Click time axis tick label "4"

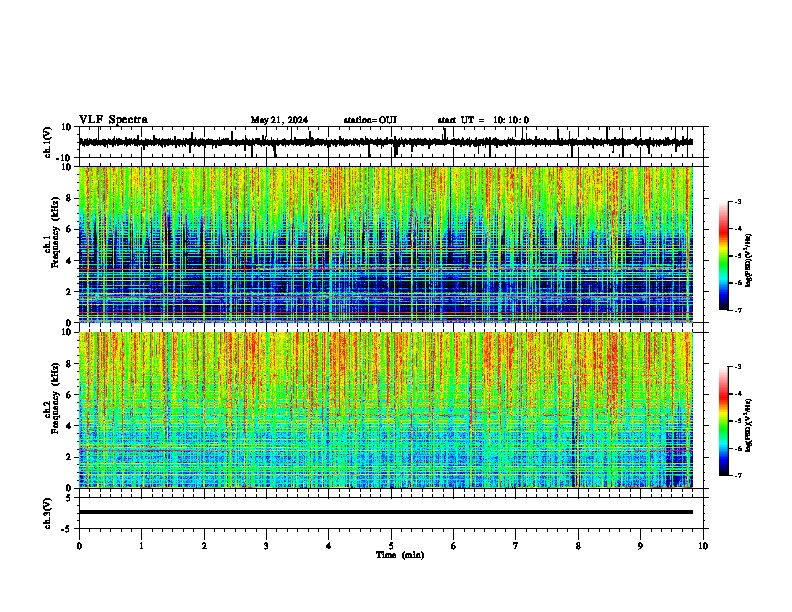tap(328, 546)
